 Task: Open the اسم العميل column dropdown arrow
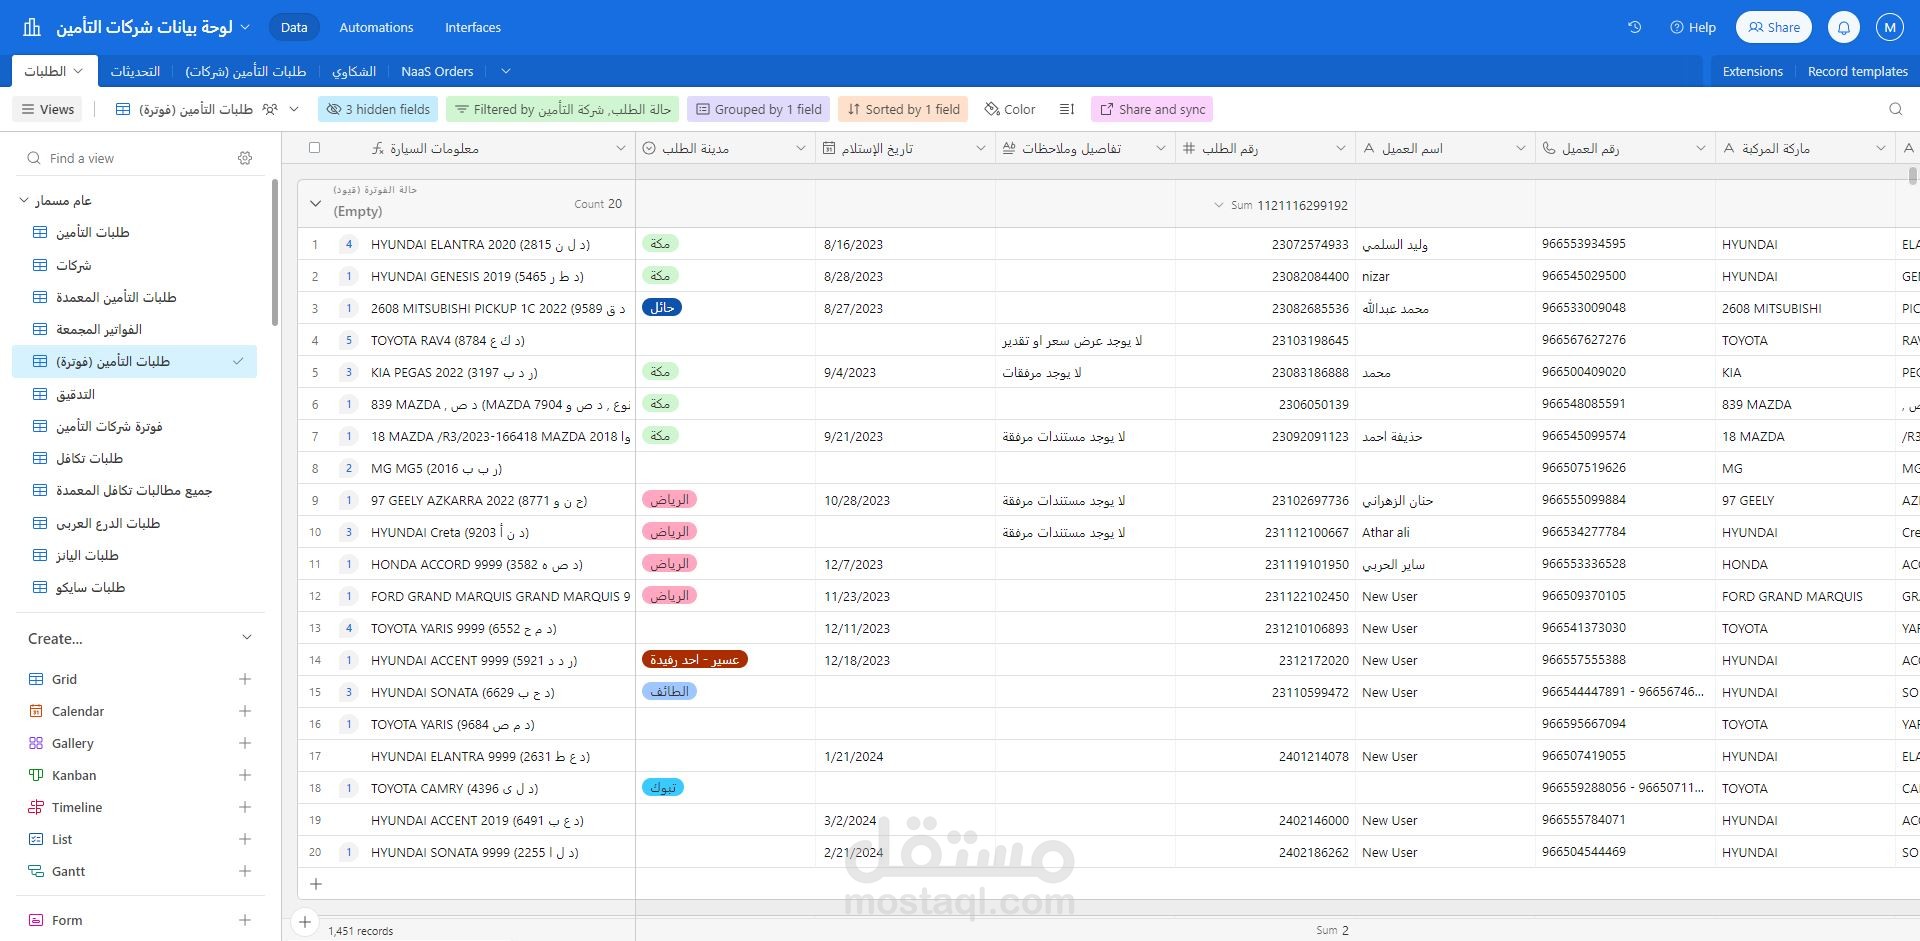tap(1521, 148)
